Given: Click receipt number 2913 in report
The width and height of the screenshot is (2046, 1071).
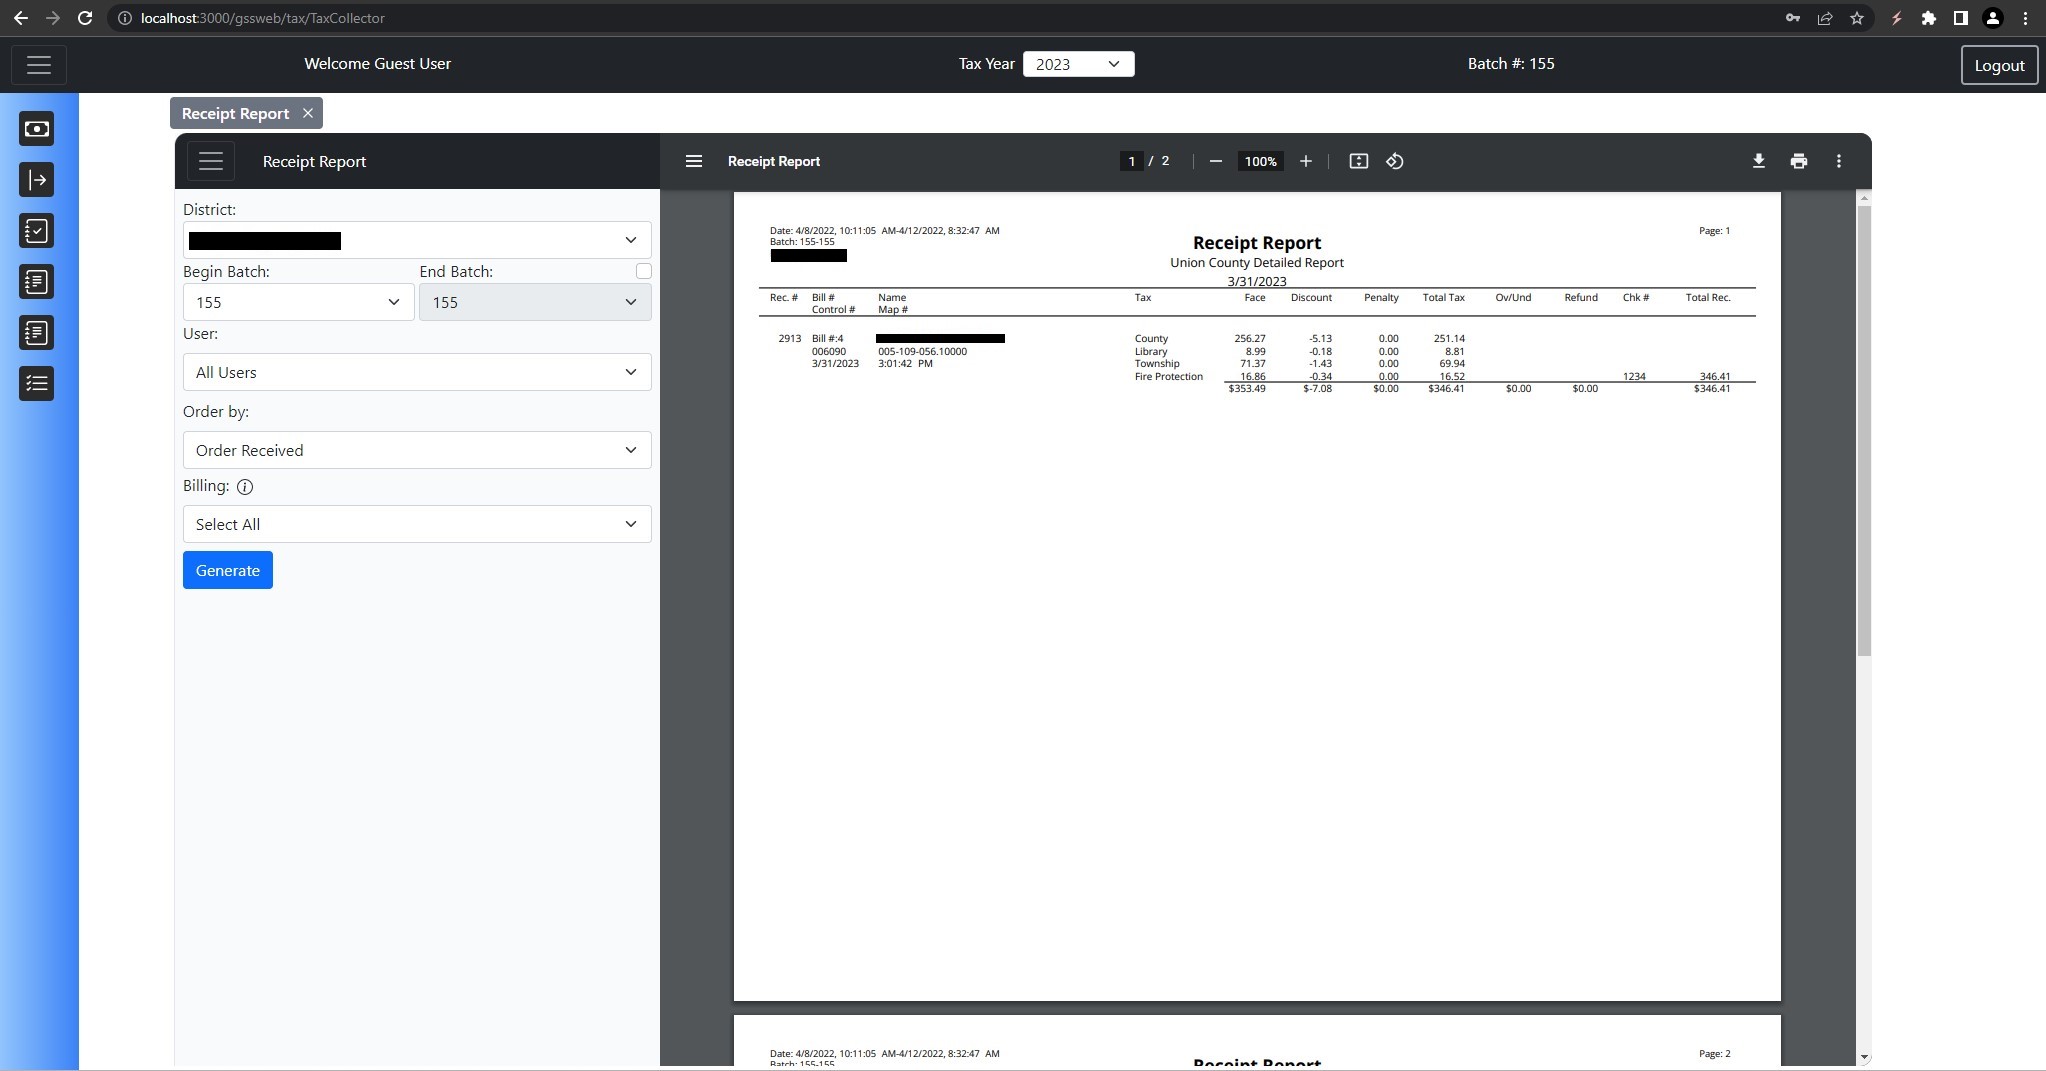Looking at the screenshot, I should tap(790, 339).
